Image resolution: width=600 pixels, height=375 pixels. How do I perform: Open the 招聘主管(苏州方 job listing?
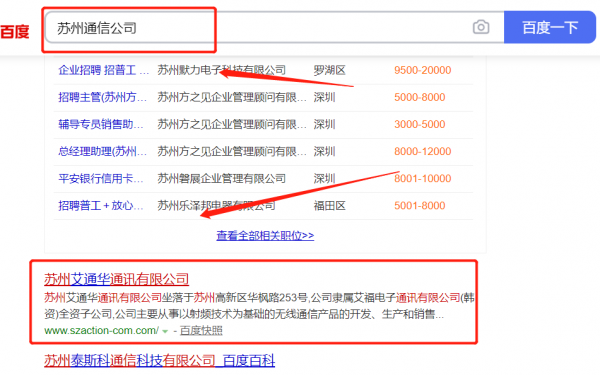click(102, 97)
